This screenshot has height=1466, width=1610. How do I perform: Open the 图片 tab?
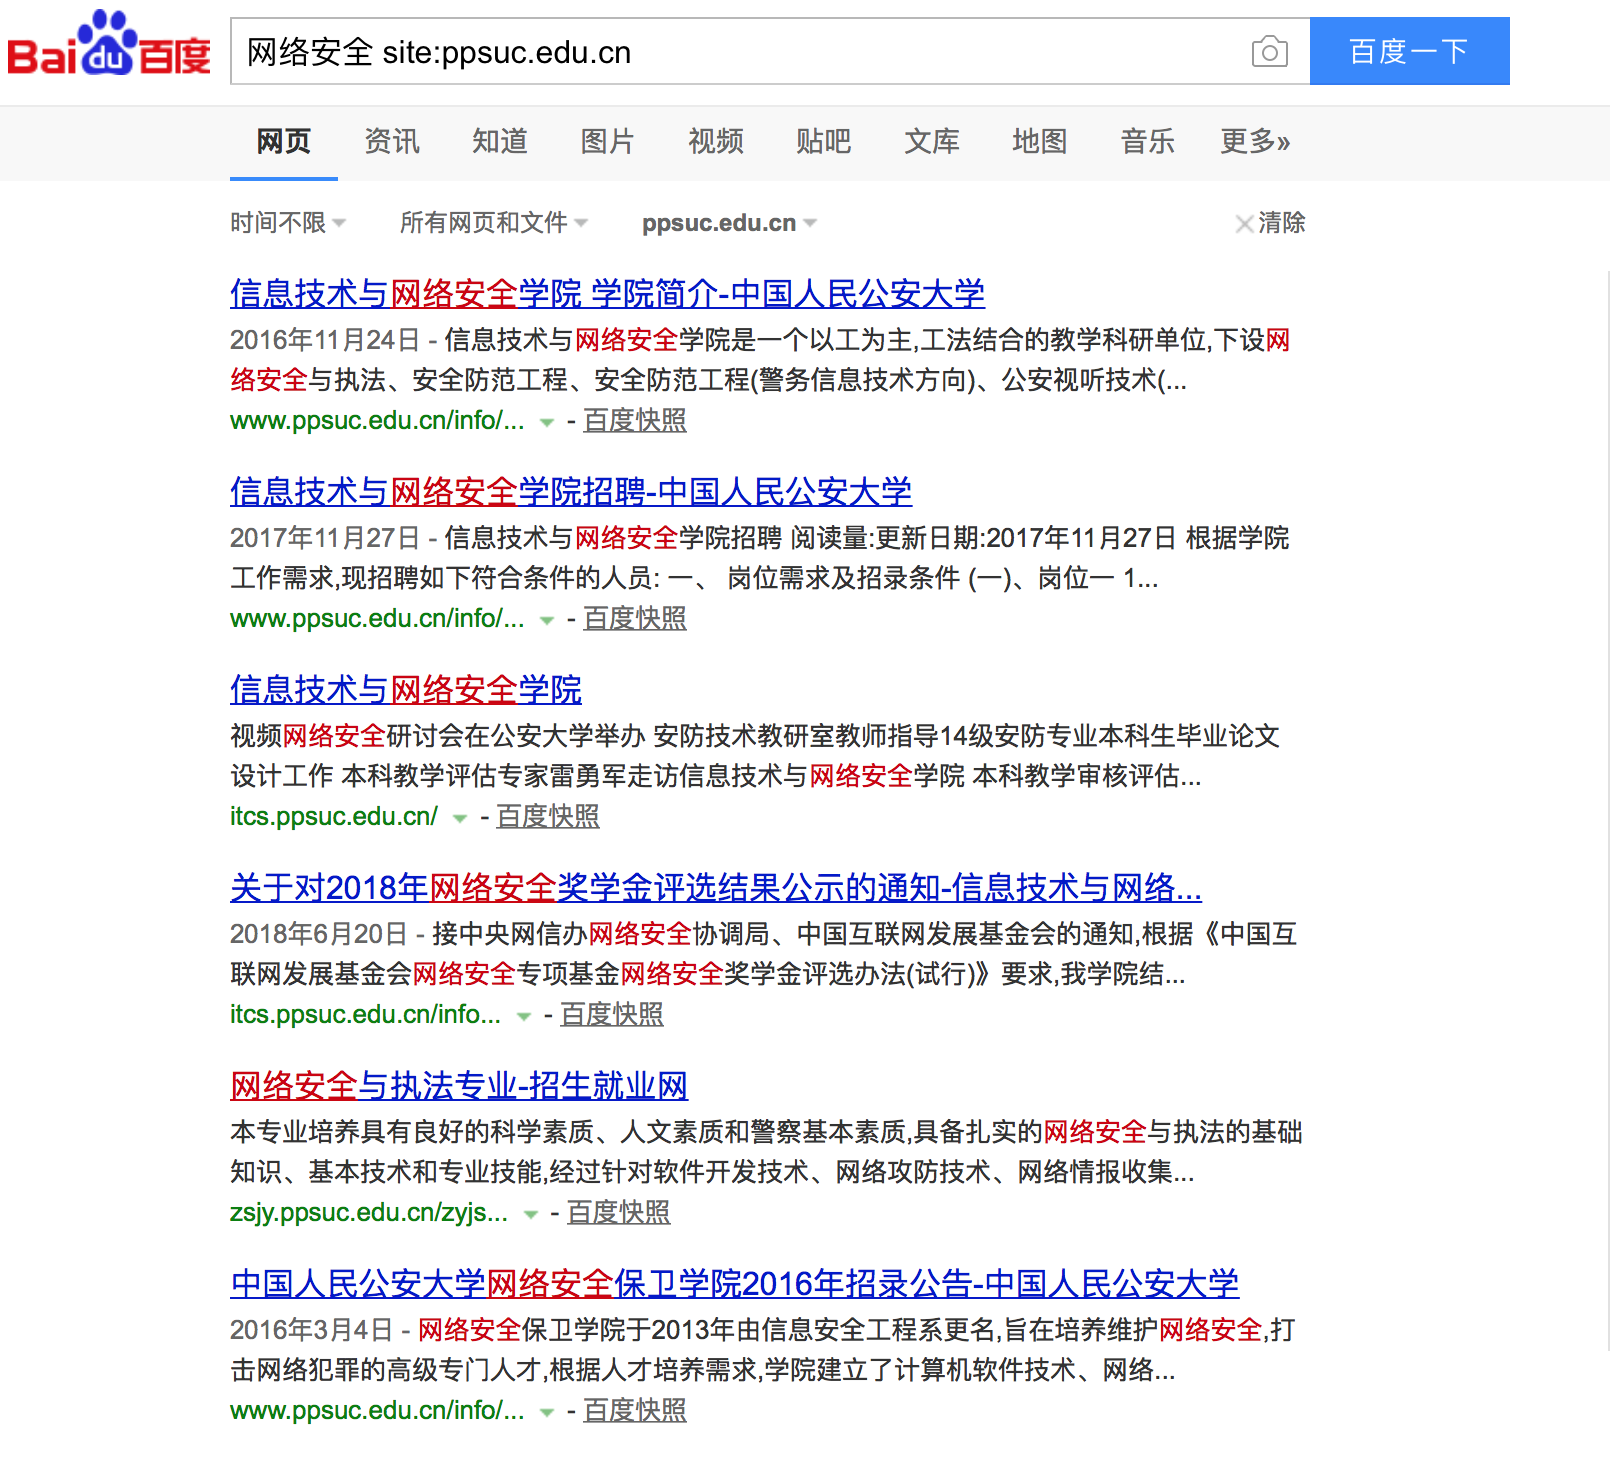pos(608,141)
